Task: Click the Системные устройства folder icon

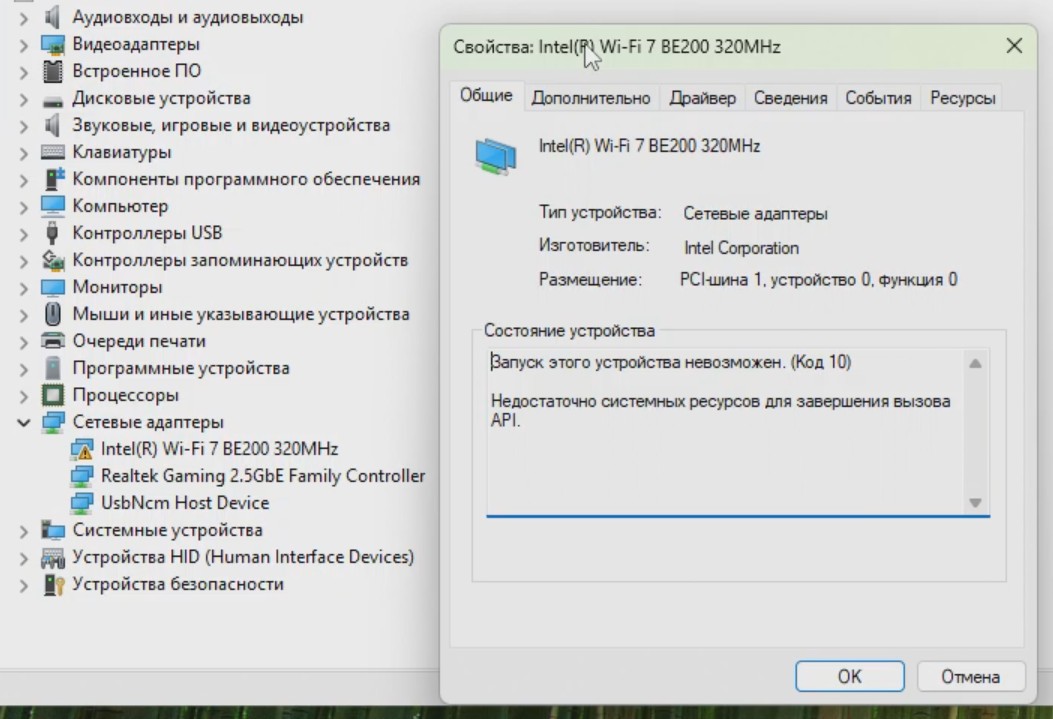Action: (52, 530)
